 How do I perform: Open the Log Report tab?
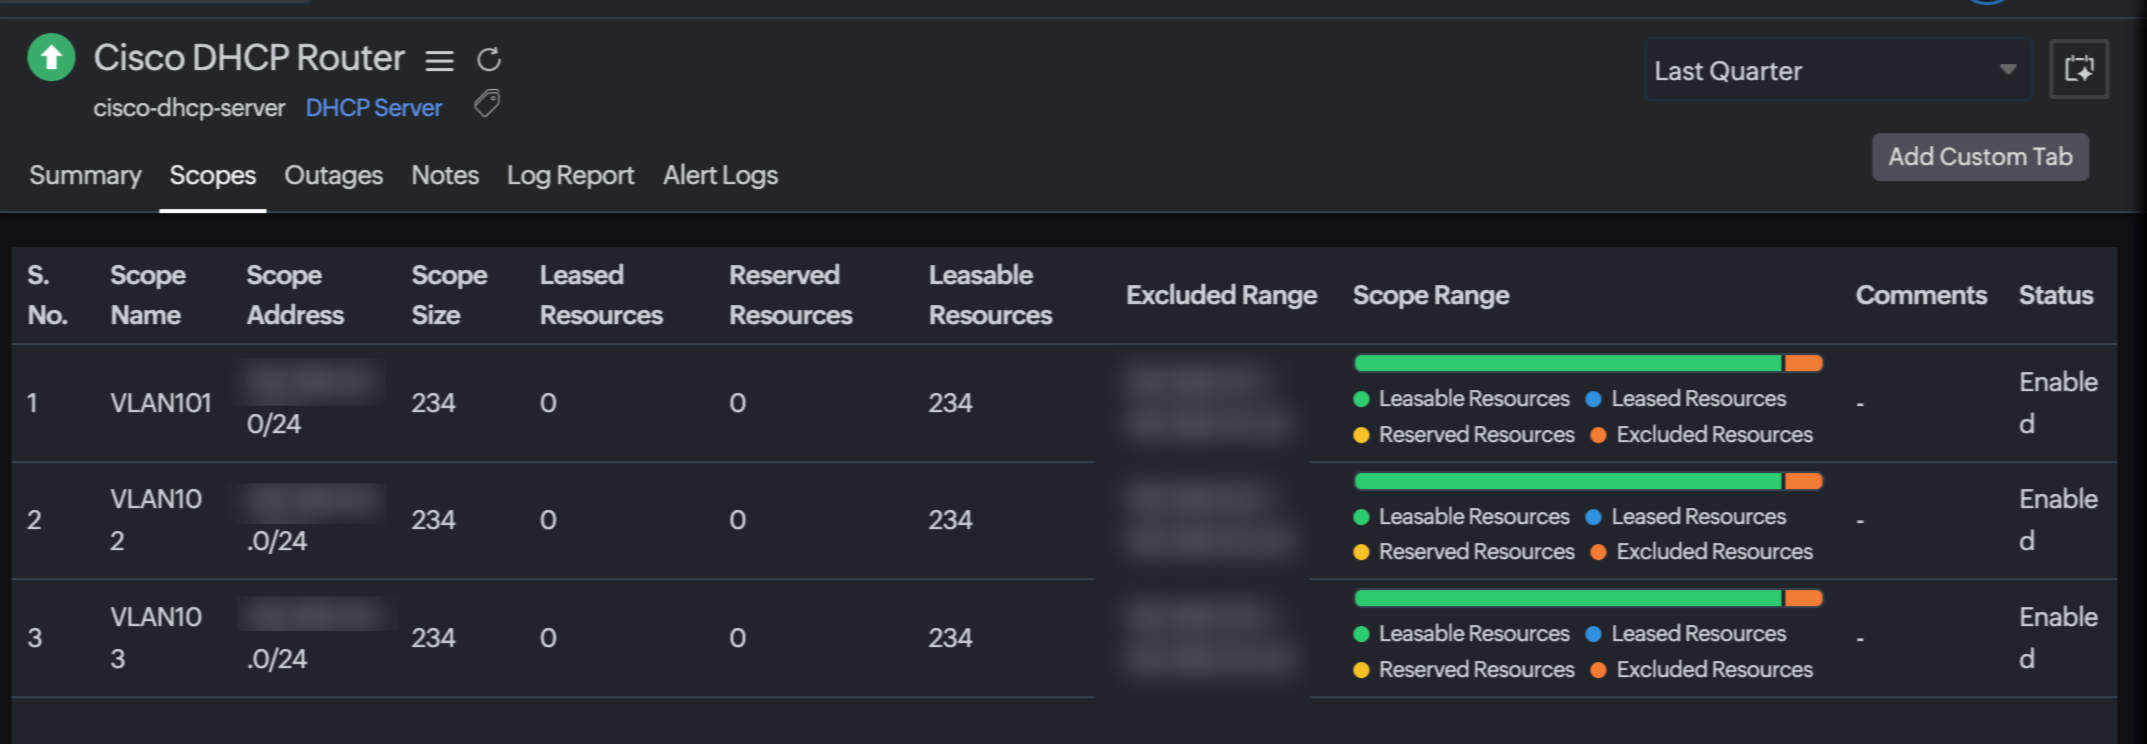[570, 175]
